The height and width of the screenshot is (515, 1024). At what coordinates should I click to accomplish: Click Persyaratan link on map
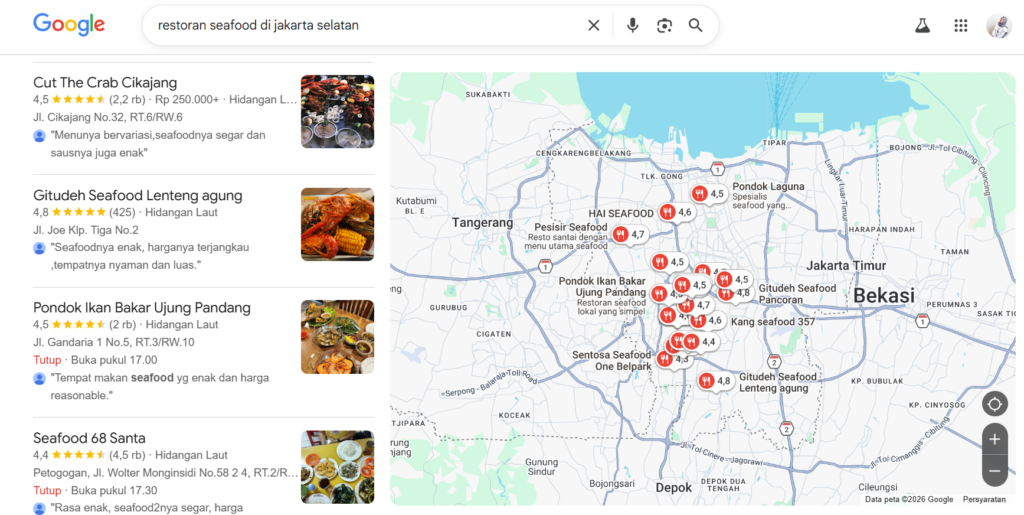tap(984, 499)
